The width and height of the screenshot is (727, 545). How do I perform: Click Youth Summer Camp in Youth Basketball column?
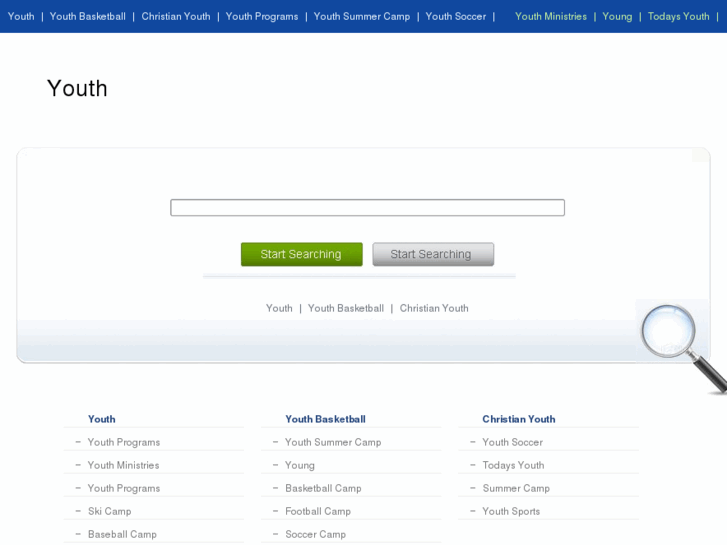333,442
